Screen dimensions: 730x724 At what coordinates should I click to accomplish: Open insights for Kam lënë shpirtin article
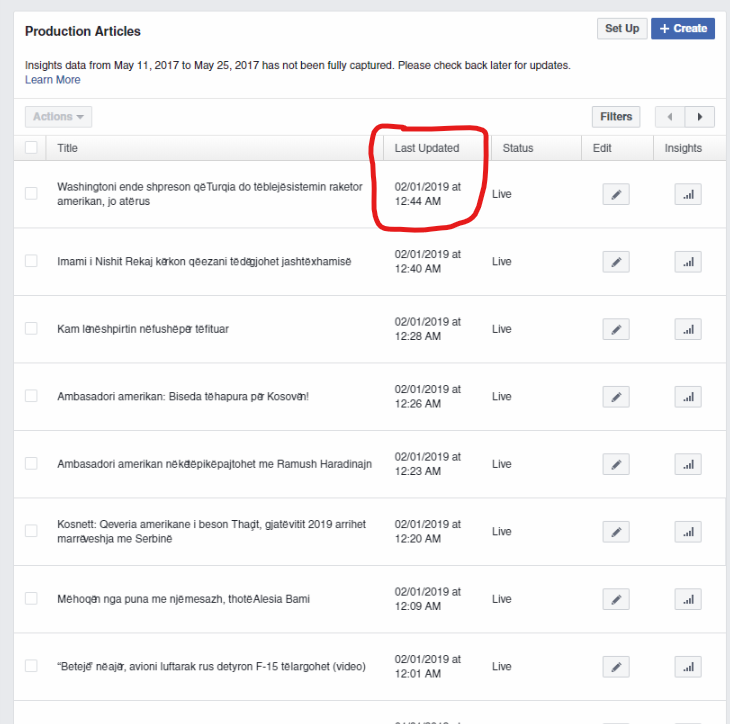688,329
